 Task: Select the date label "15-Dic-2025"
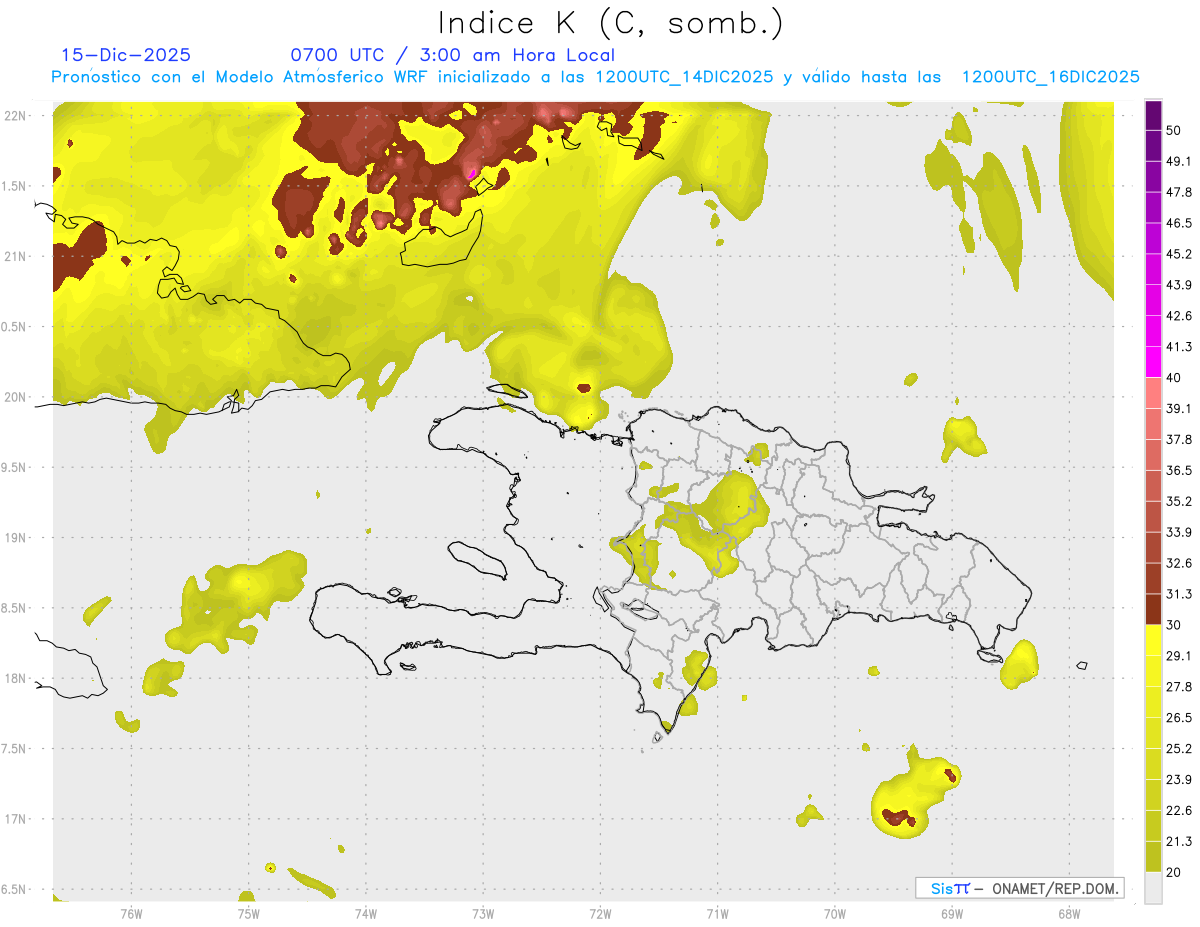[x=126, y=55]
